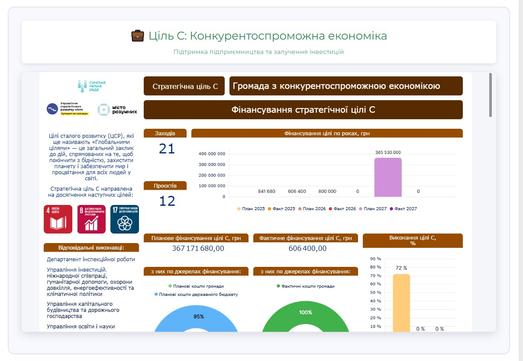Select 'Департамент інспекційної роботи' in the executors list
Viewport: 523px width, 361px height.
91,259
